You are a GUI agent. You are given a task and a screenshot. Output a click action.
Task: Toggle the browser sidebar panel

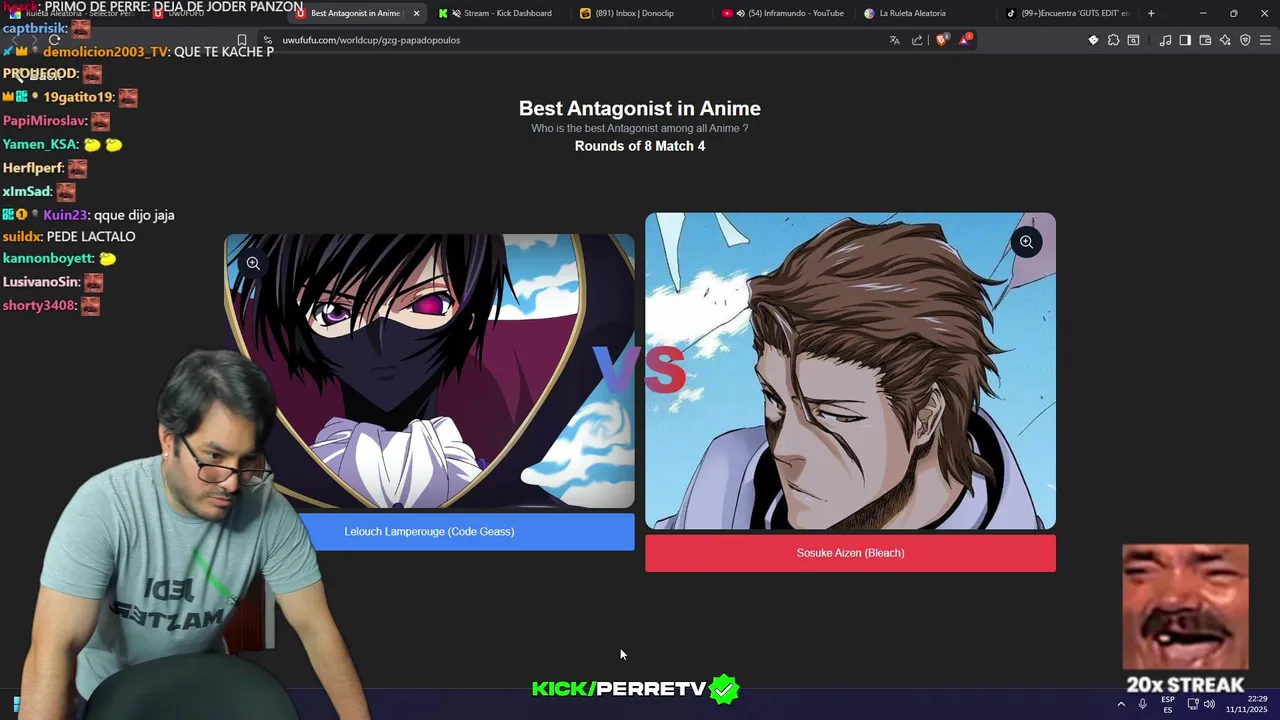click(x=1185, y=40)
